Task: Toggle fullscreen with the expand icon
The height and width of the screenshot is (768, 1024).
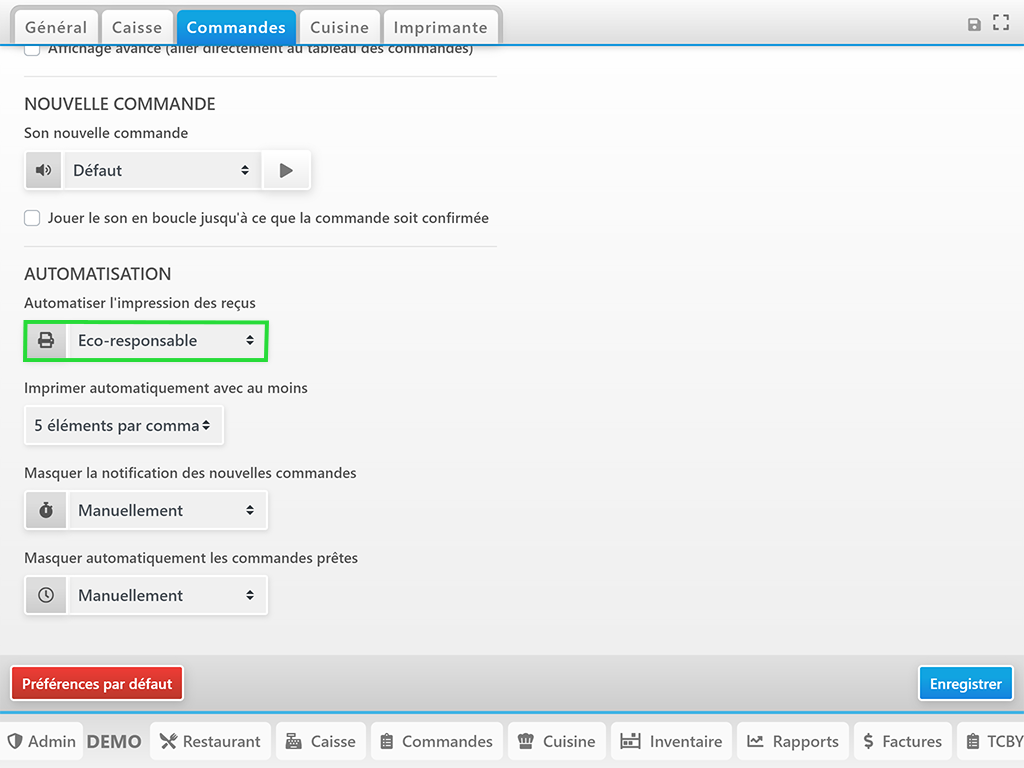Action: [1000, 23]
